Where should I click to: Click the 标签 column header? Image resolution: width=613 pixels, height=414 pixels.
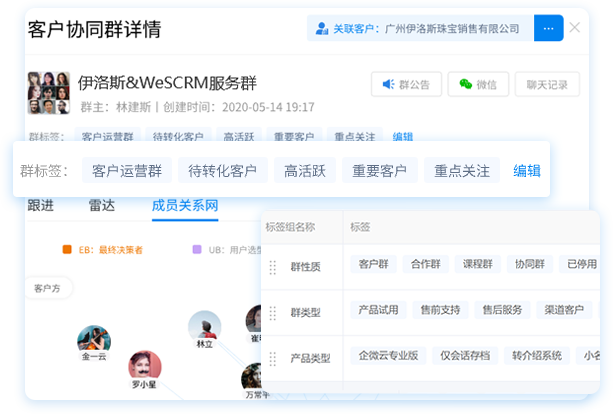click(x=360, y=227)
